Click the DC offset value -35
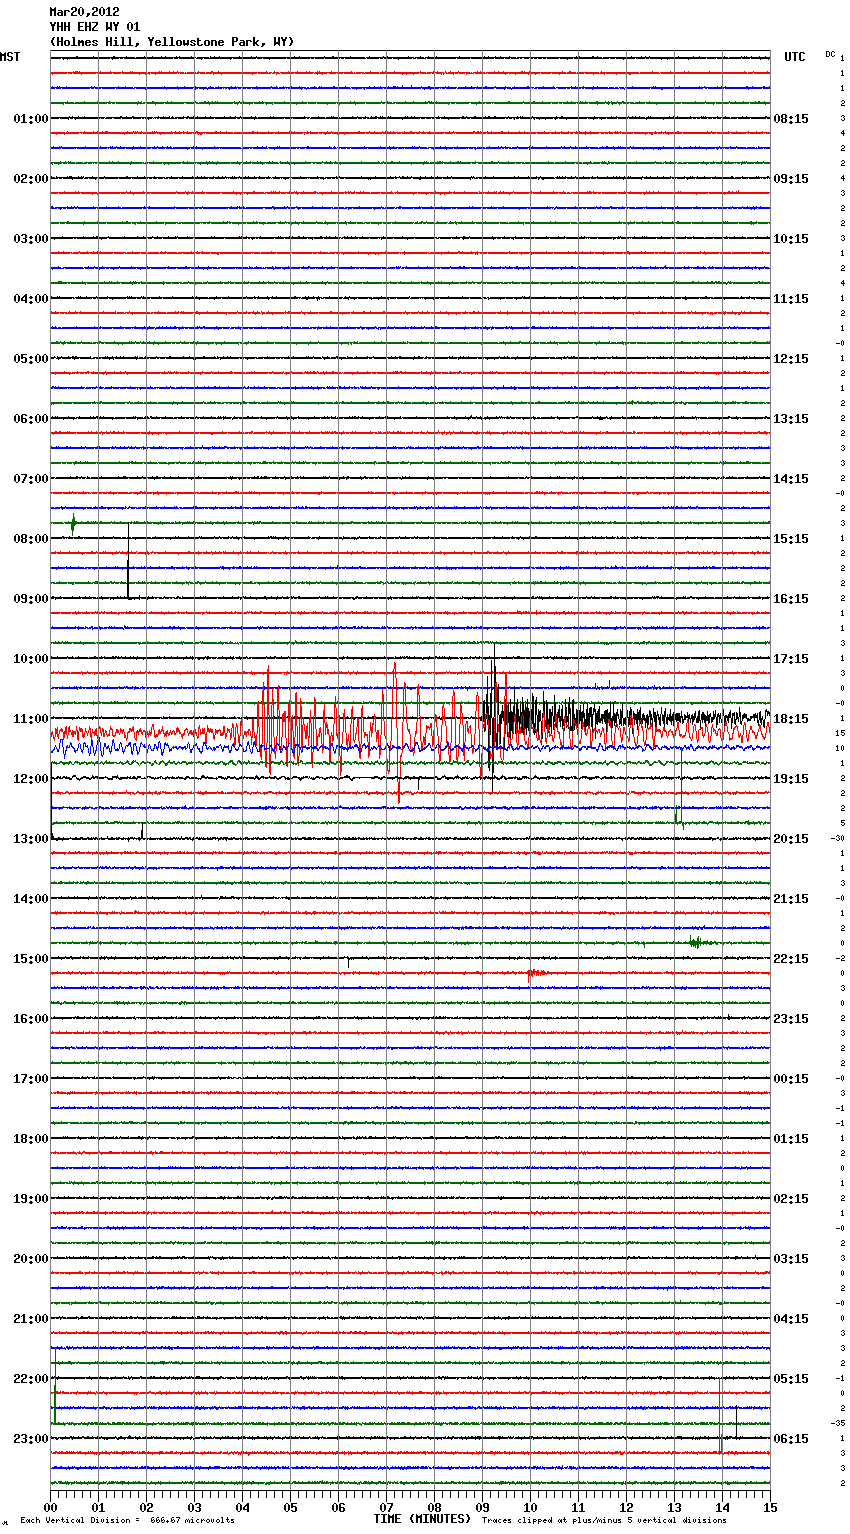This screenshot has height=1534, width=850. click(x=838, y=1424)
